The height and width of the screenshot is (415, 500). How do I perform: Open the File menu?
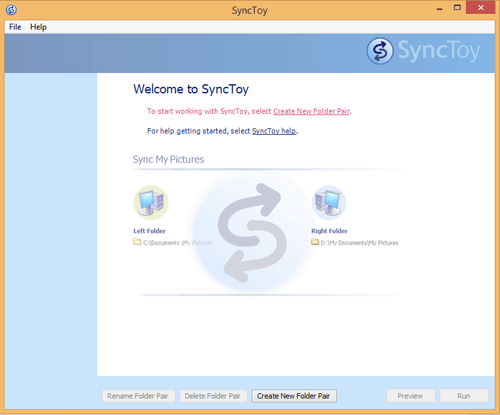tap(15, 27)
